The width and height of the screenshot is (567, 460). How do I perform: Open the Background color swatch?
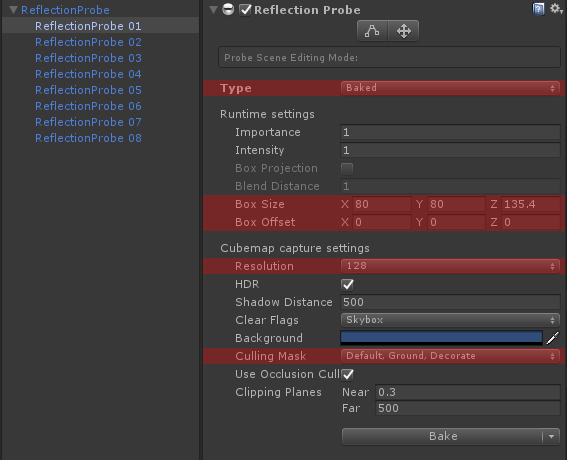coord(441,338)
